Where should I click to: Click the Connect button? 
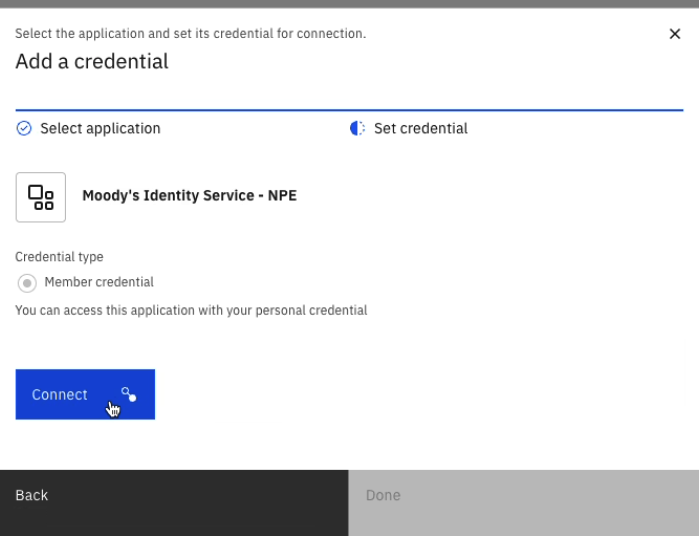click(85, 394)
